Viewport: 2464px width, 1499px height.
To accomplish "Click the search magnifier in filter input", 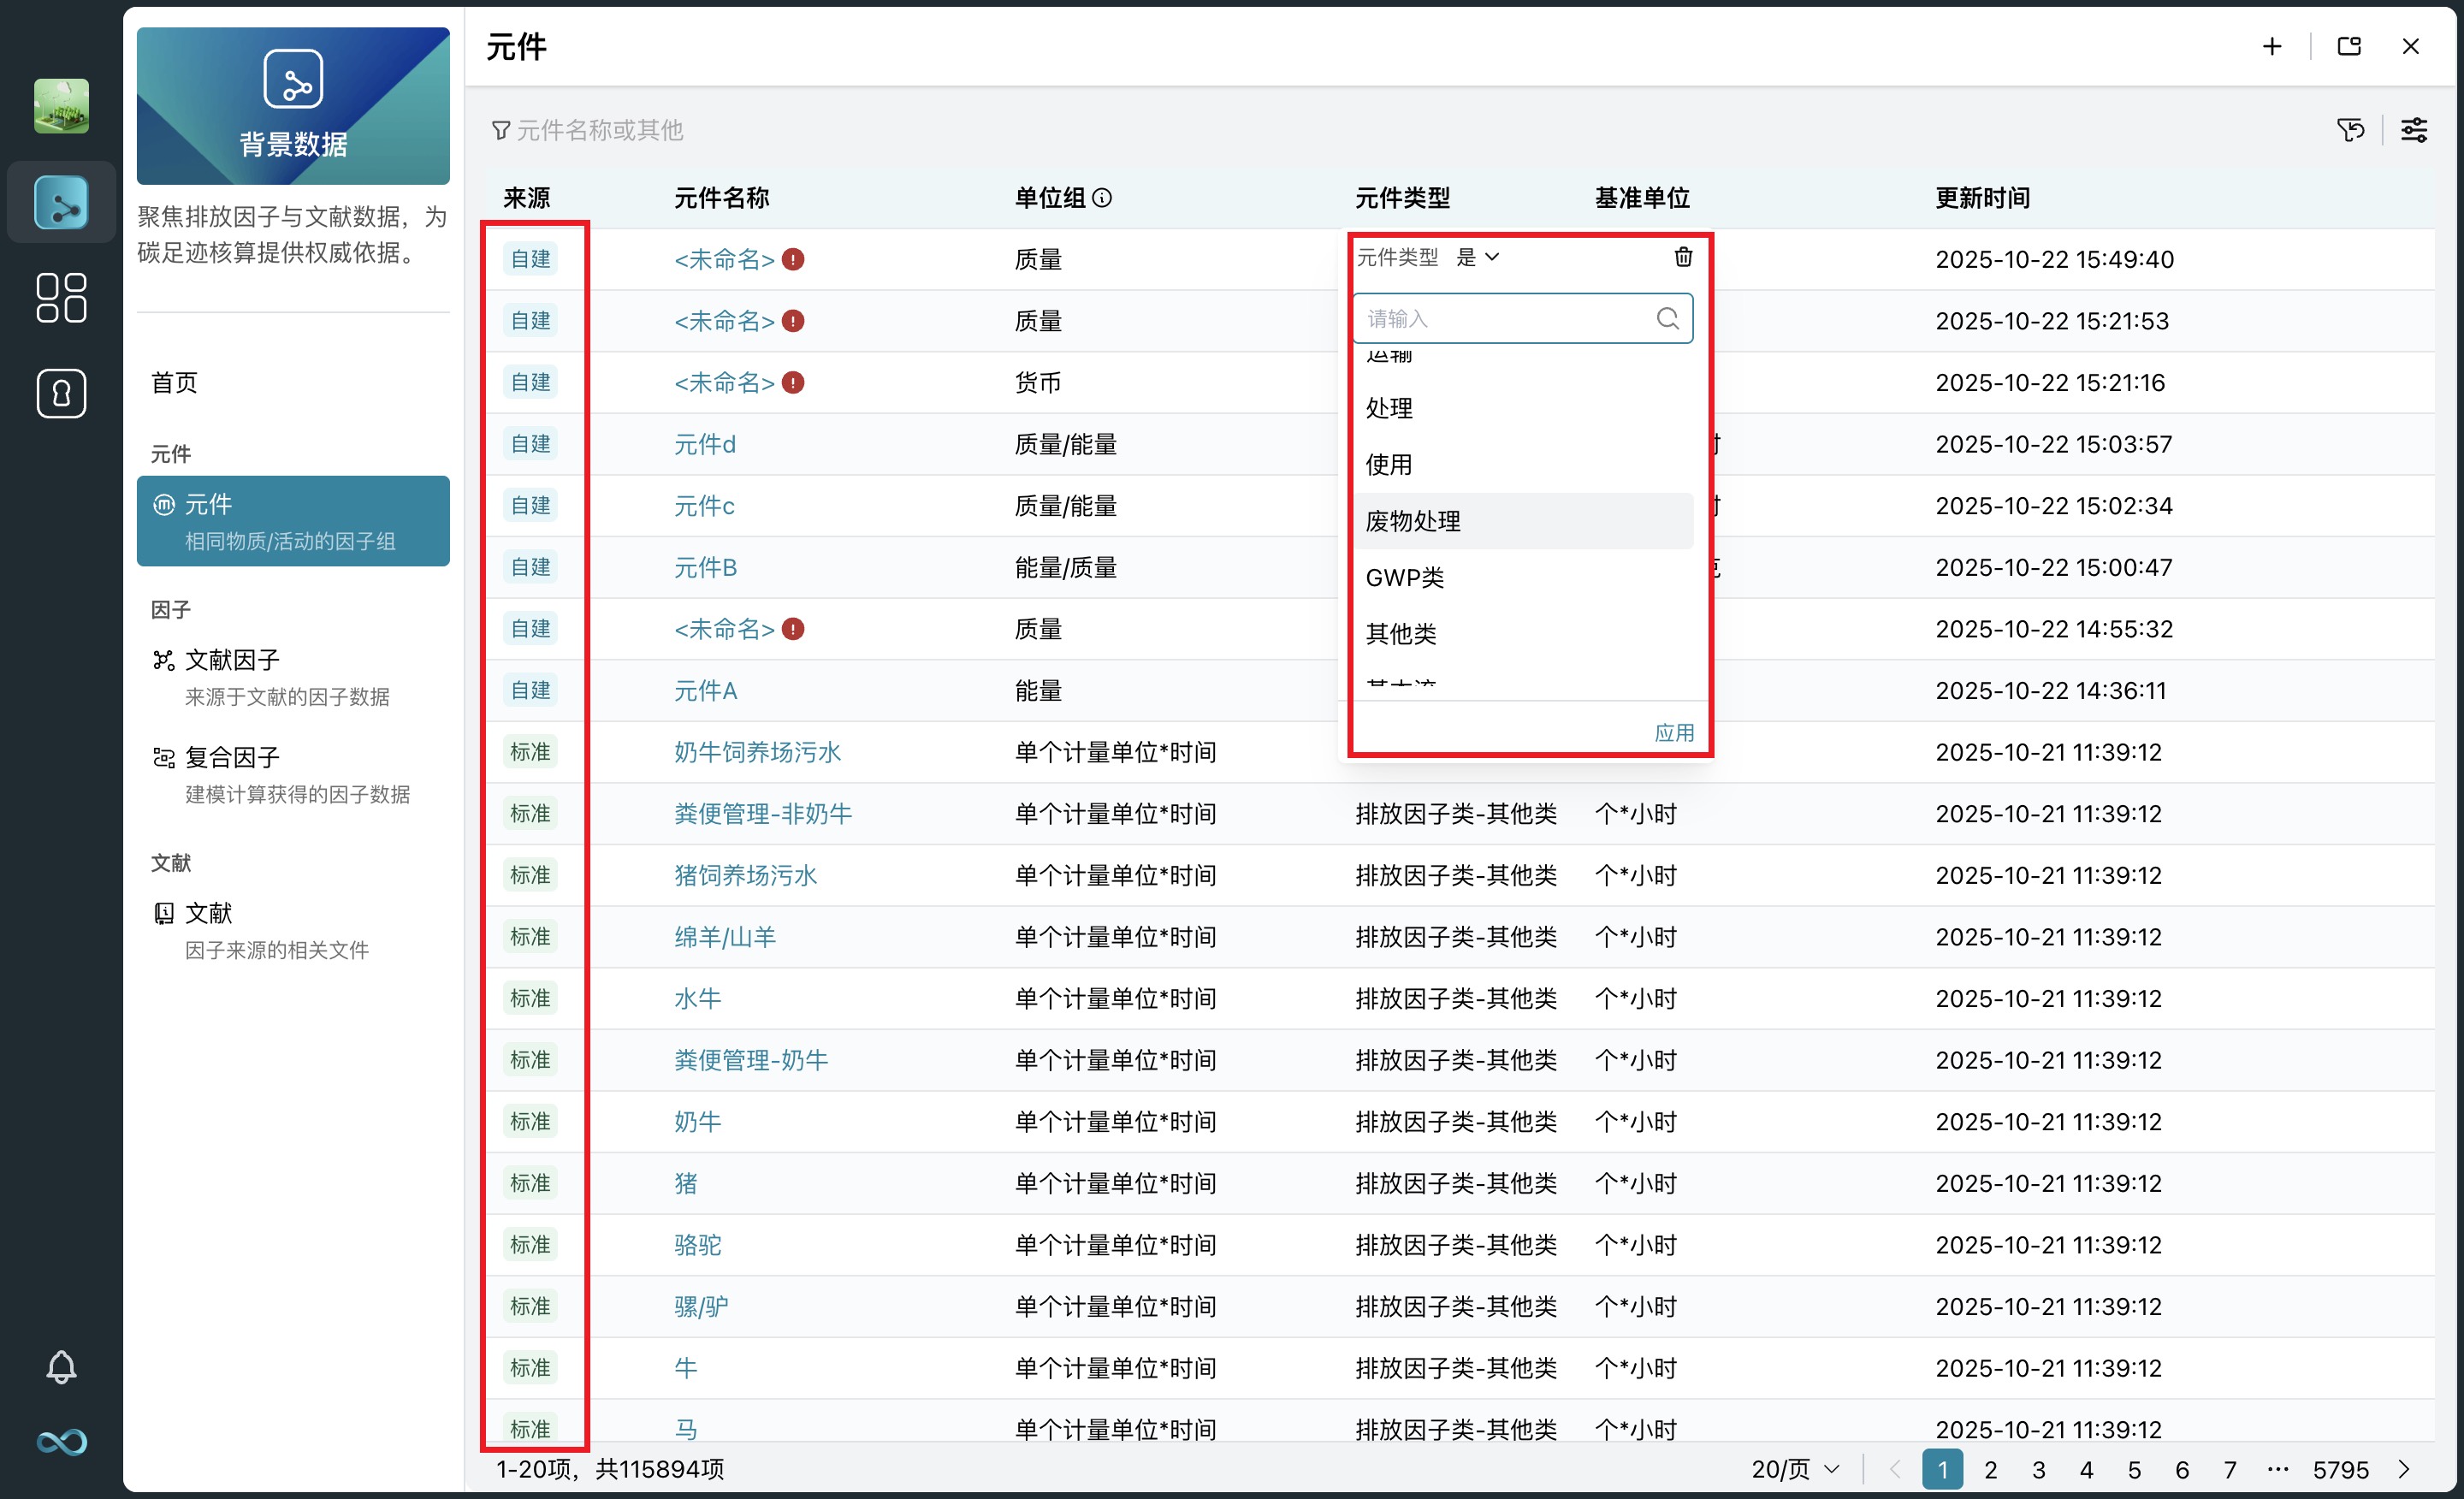I will tap(1667, 318).
